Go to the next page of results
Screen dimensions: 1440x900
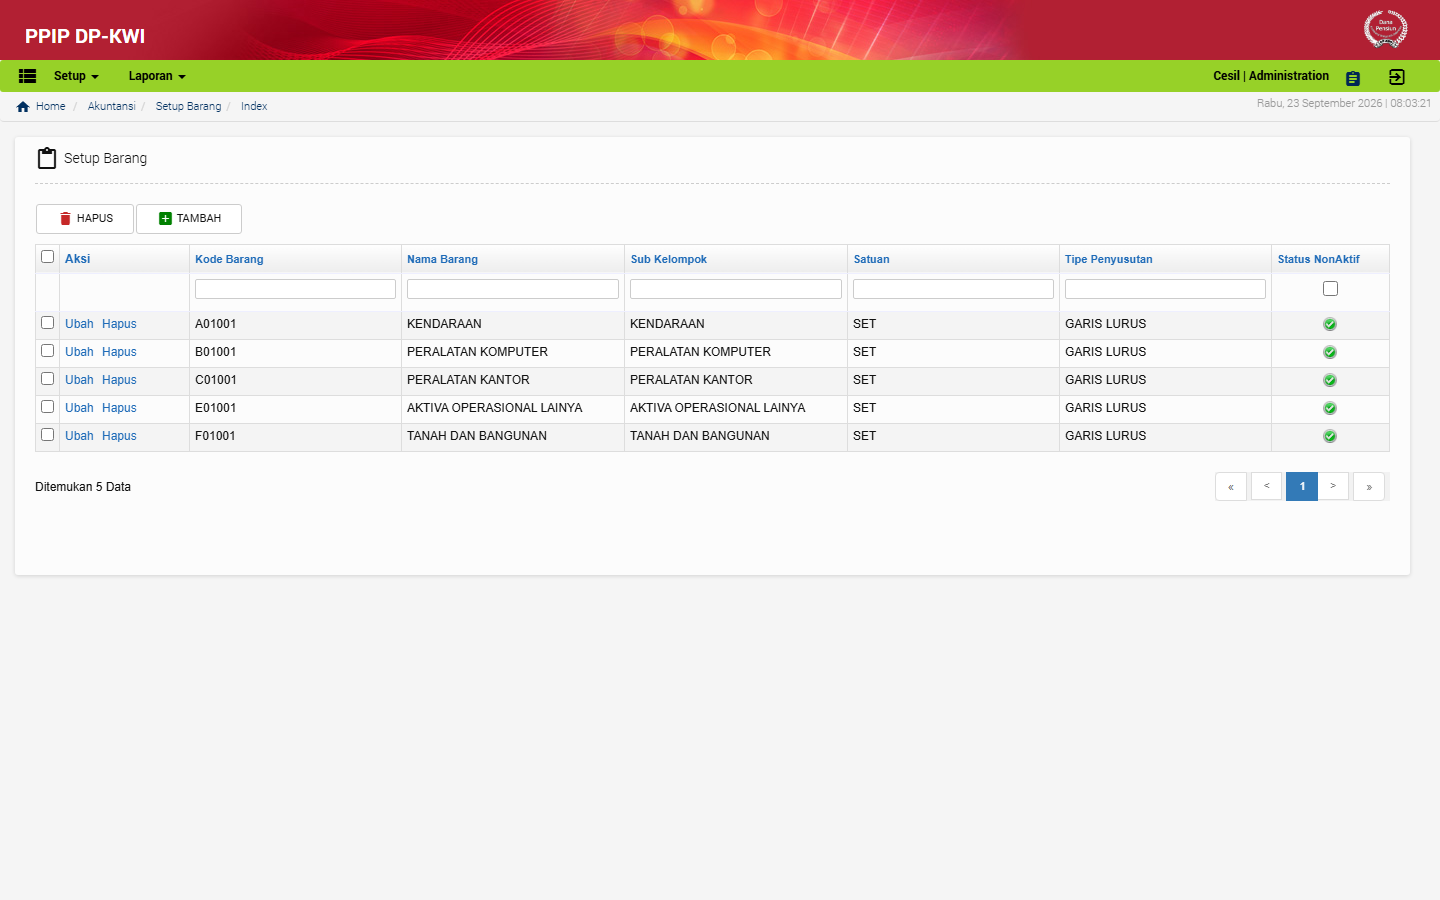(x=1333, y=487)
